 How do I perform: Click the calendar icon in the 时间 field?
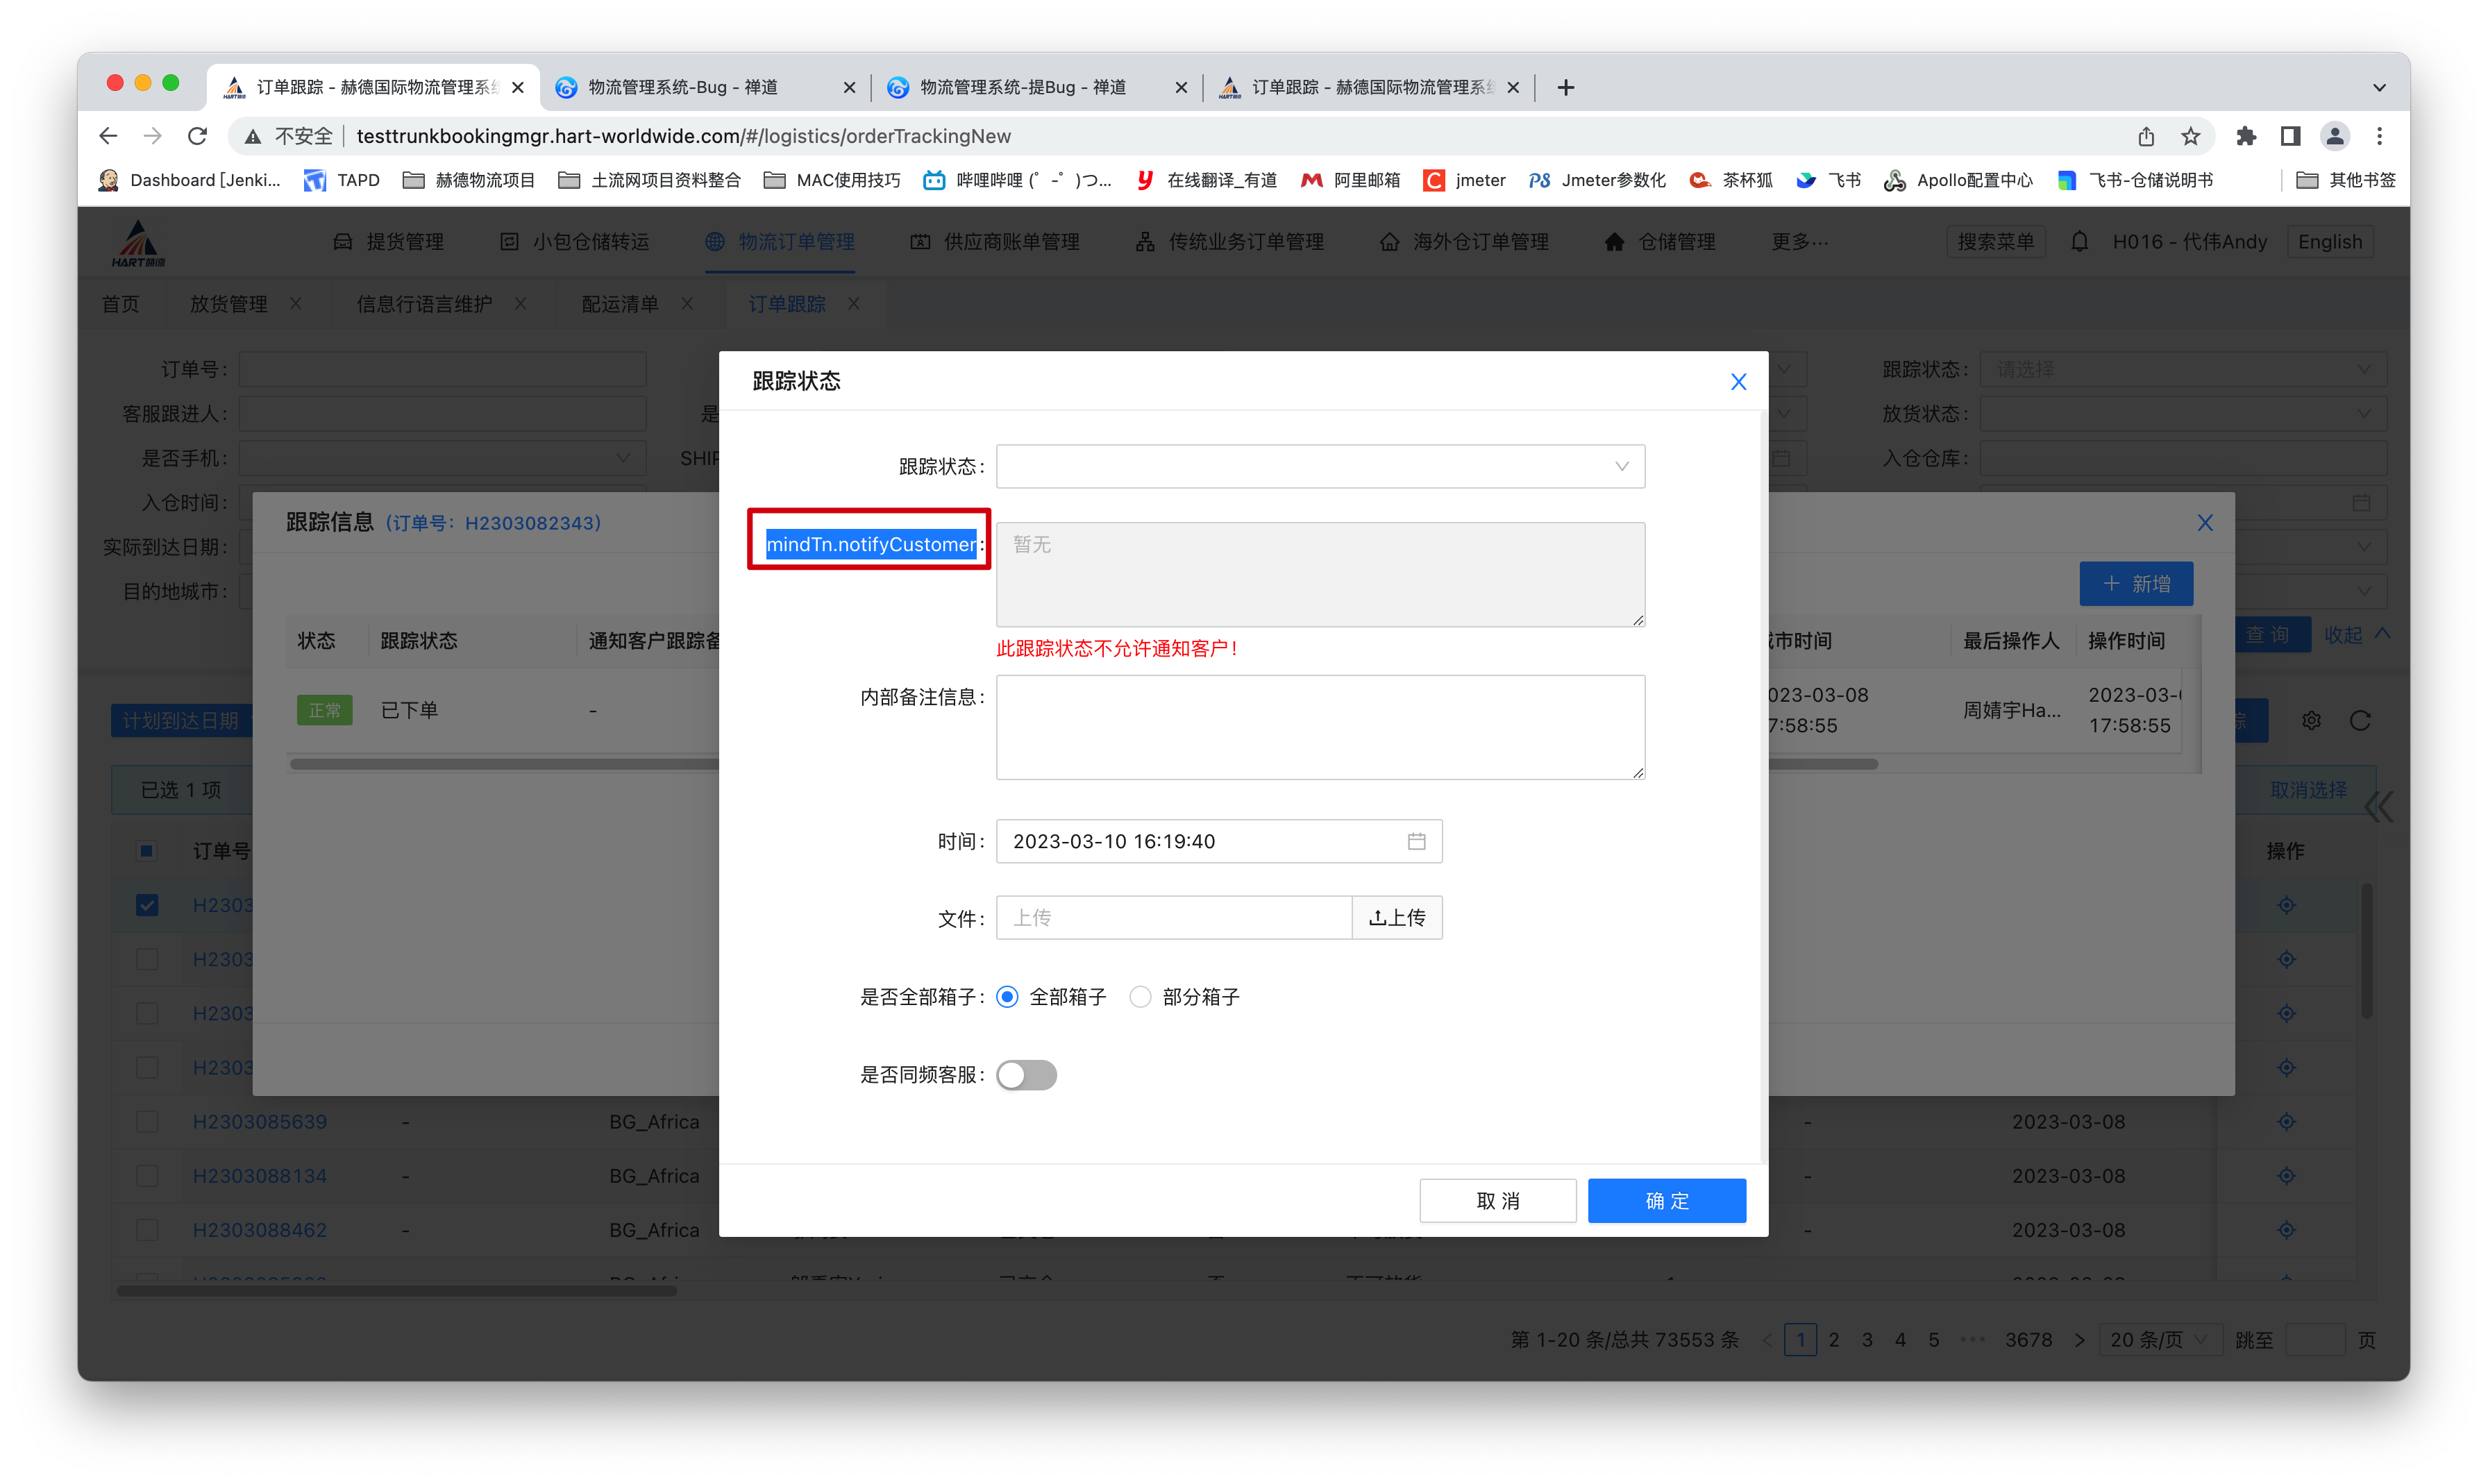point(1416,841)
